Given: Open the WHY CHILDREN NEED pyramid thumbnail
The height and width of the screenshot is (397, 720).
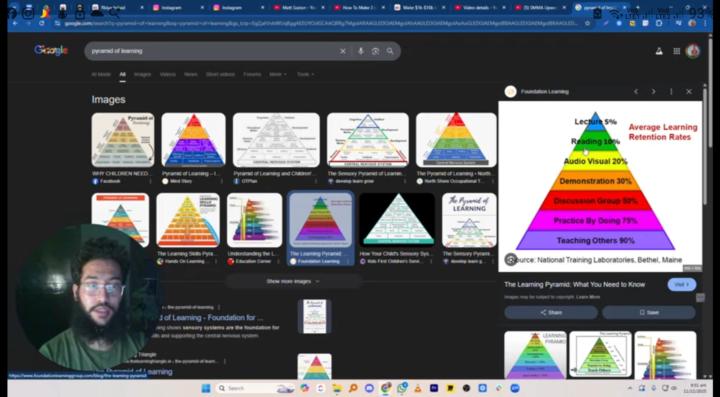Looking at the screenshot, I should tap(123, 140).
